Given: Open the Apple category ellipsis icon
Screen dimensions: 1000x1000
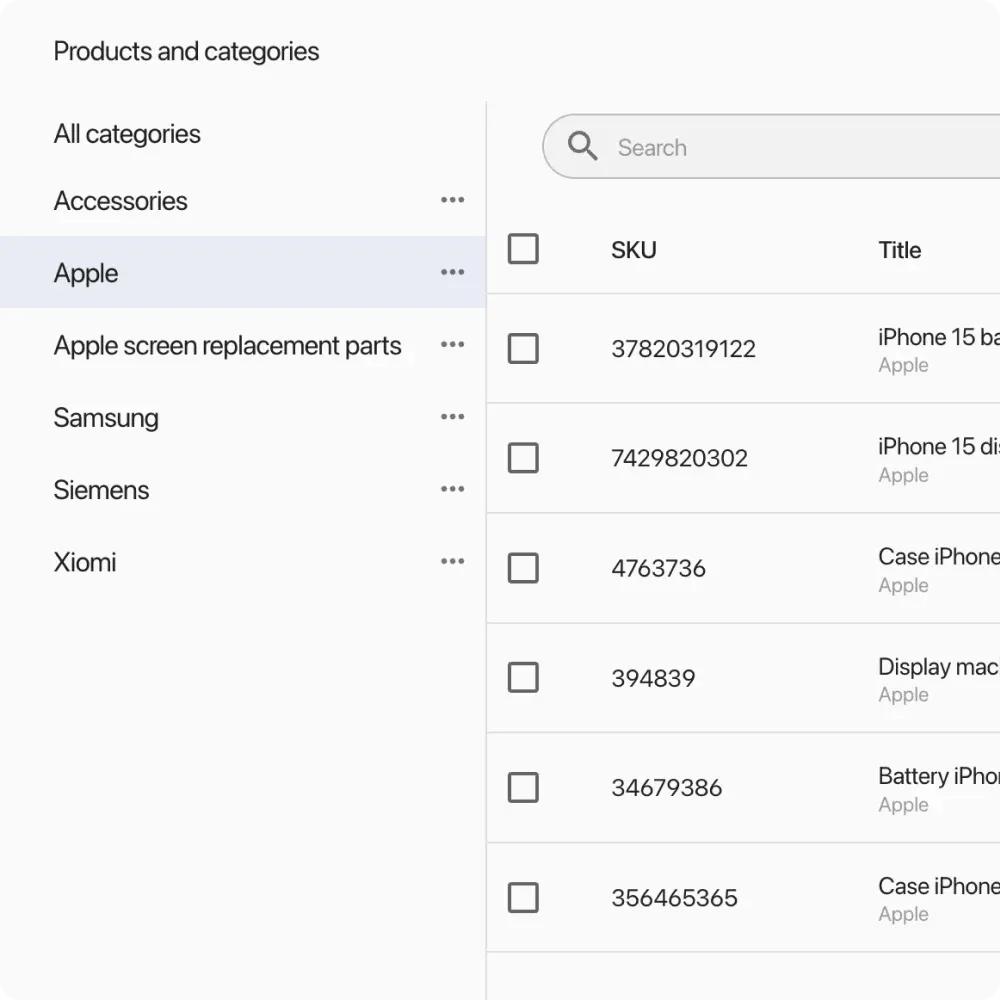Looking at the screenshot, I should click(452, 272).
